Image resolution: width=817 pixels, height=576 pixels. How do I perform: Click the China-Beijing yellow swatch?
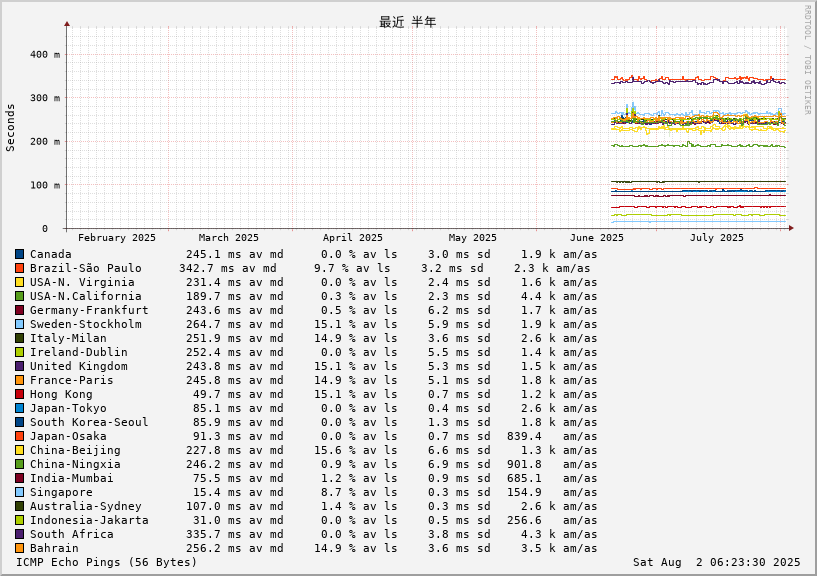19,450
